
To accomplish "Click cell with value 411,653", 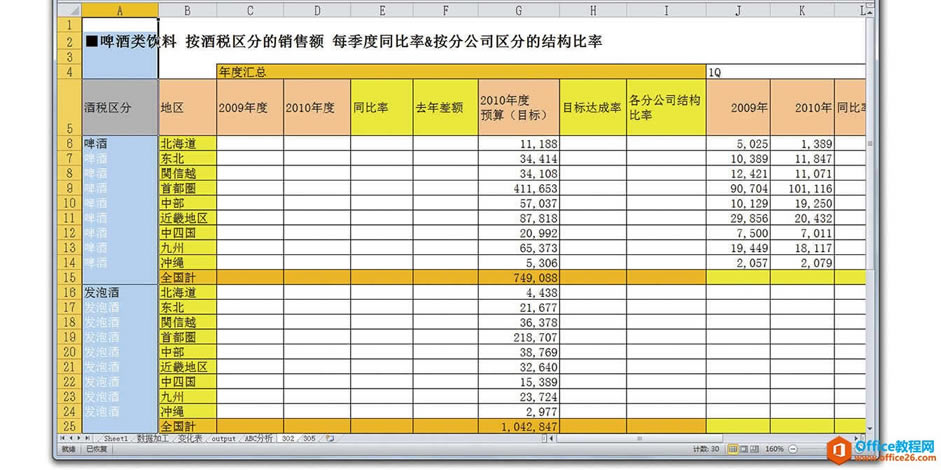I will click(519, 188).
